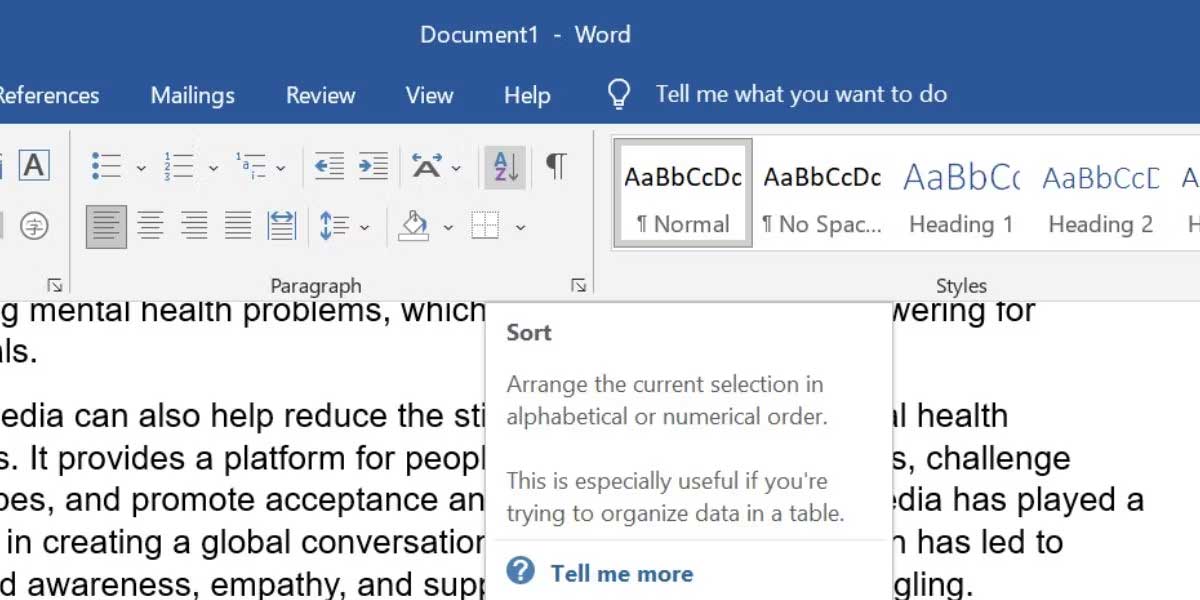Open numbering library dropdown arrow
The image size is (1200, 600).
pos(213,167)
